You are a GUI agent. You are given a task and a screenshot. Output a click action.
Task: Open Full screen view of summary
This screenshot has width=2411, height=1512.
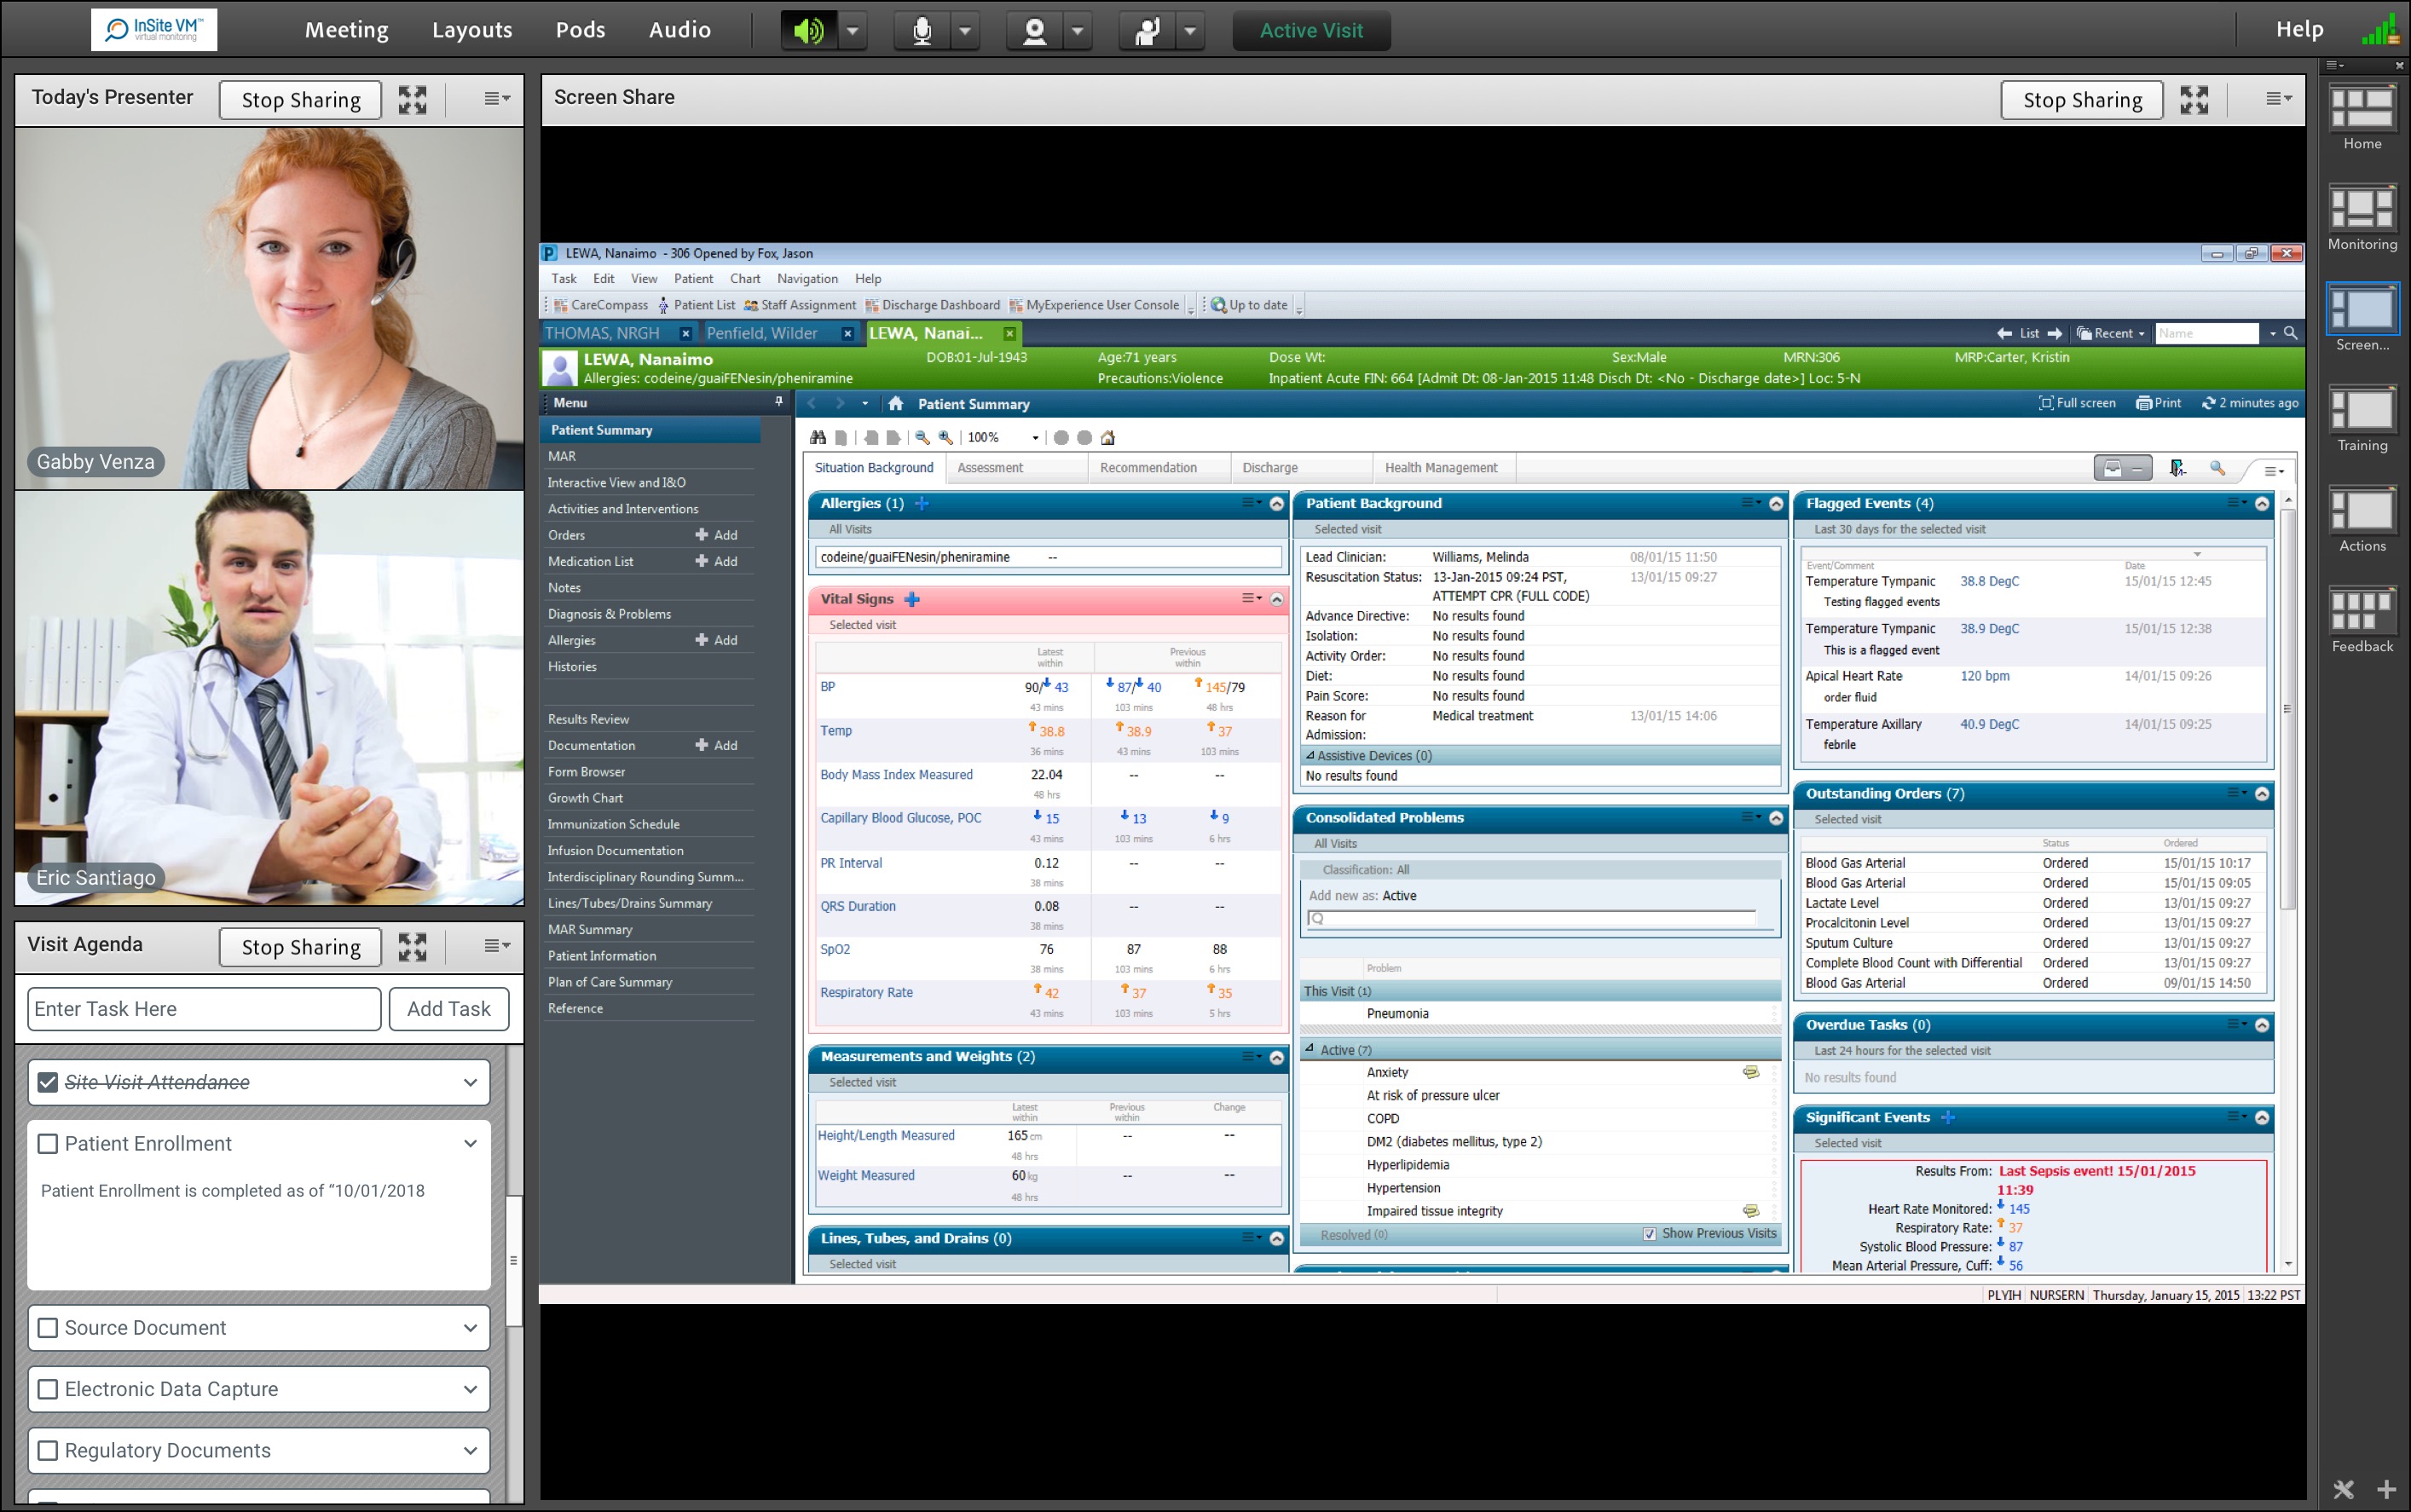(x=2077, y=403)
